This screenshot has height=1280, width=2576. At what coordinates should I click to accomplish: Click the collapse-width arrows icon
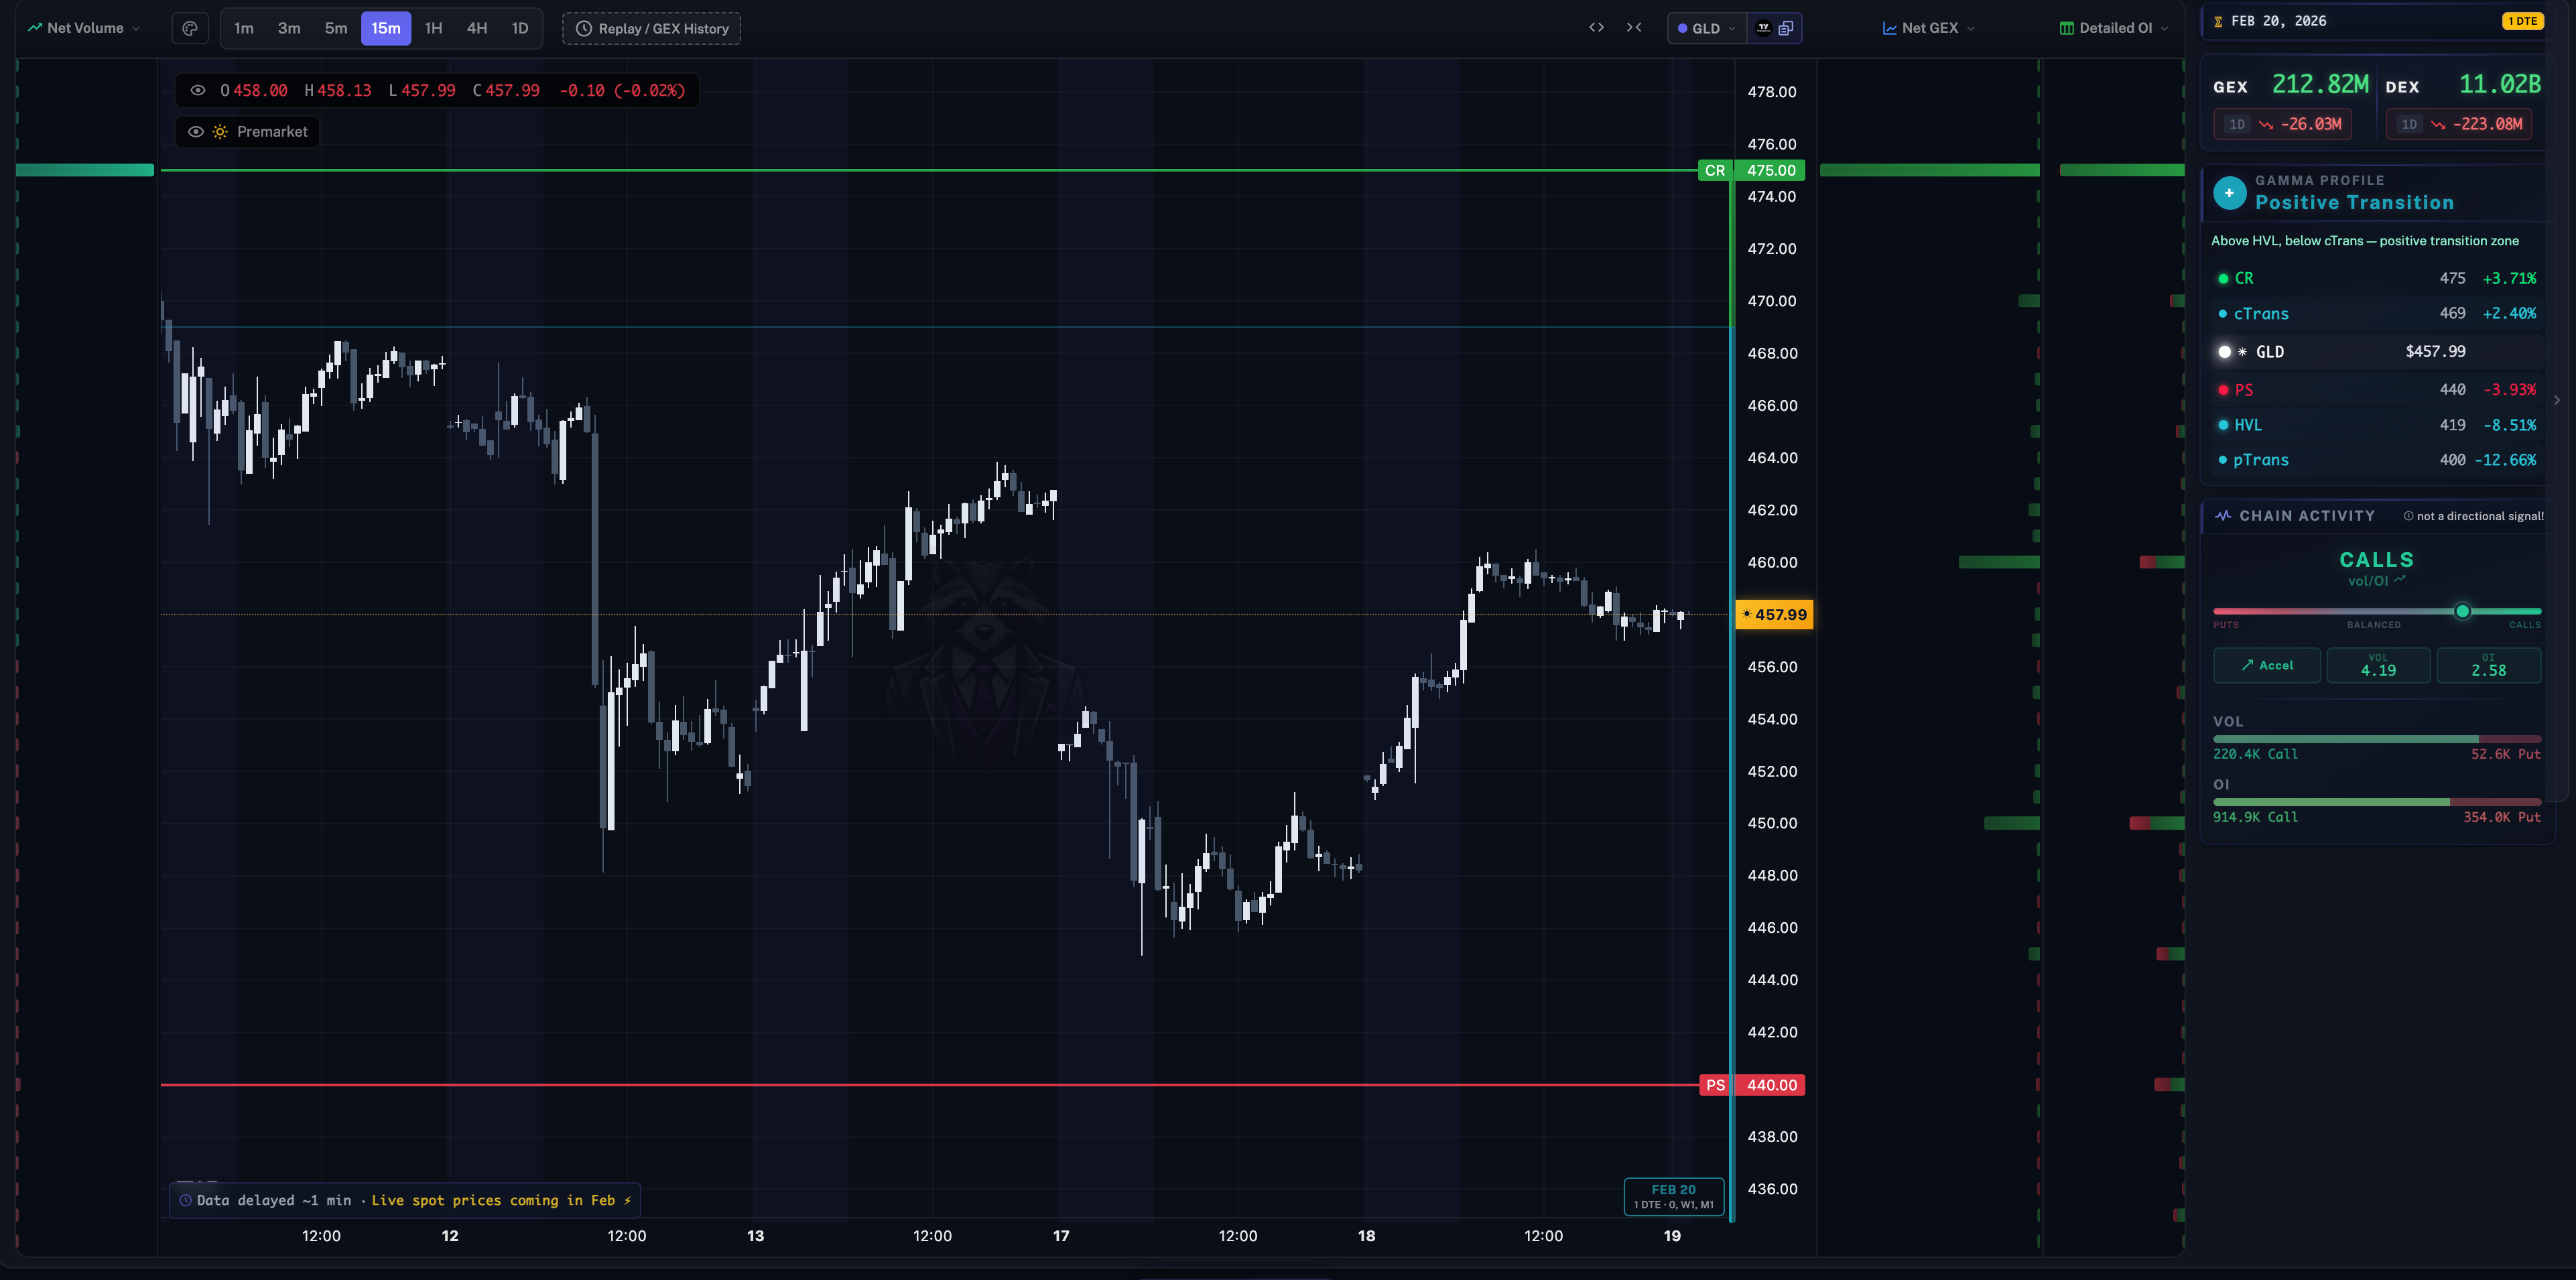point(1634,28)
